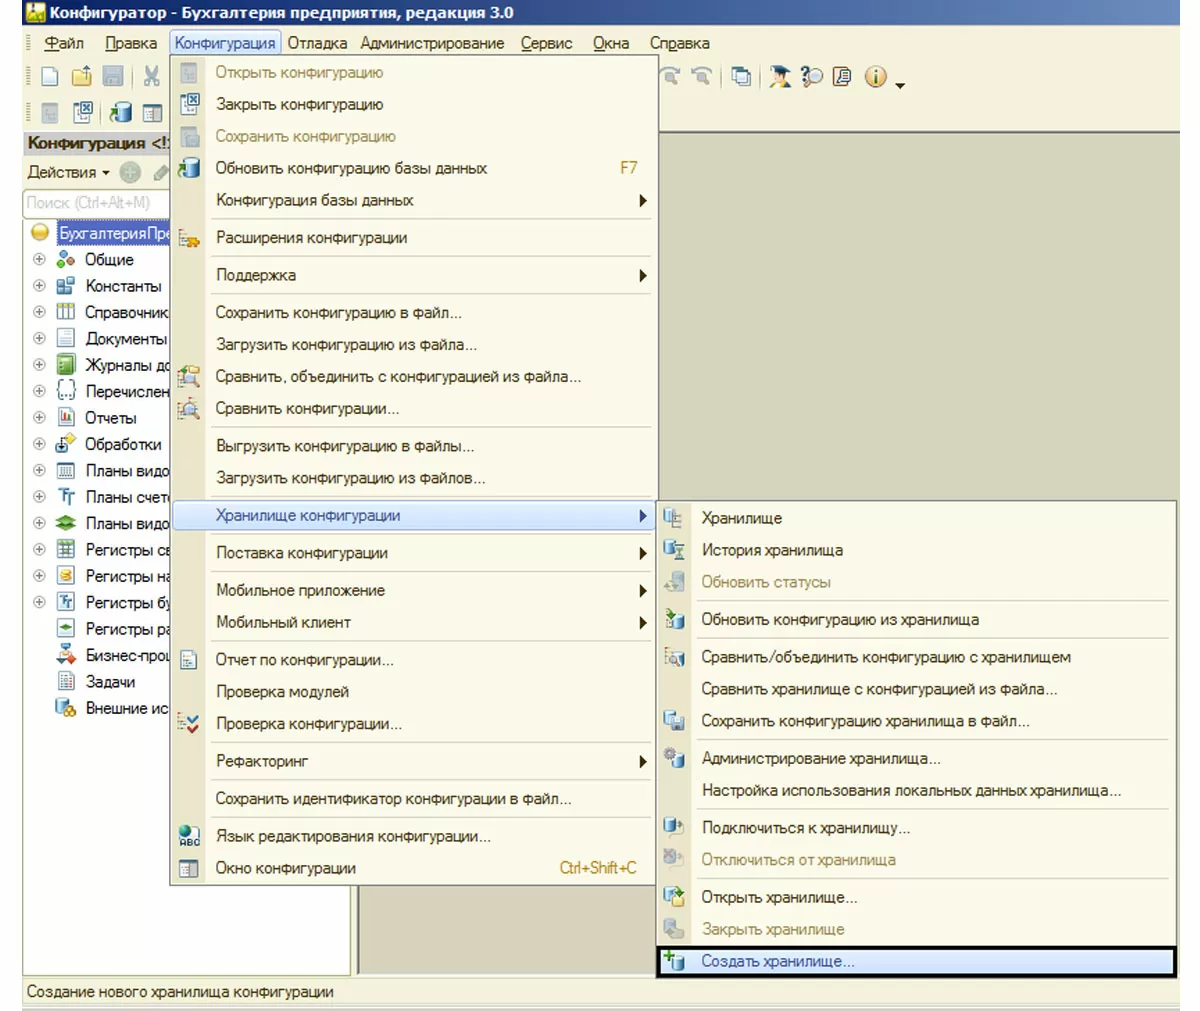1200x1011 pixels.
Task: Select Обновить конфигурацию базы данных
Action: point(351,168)
